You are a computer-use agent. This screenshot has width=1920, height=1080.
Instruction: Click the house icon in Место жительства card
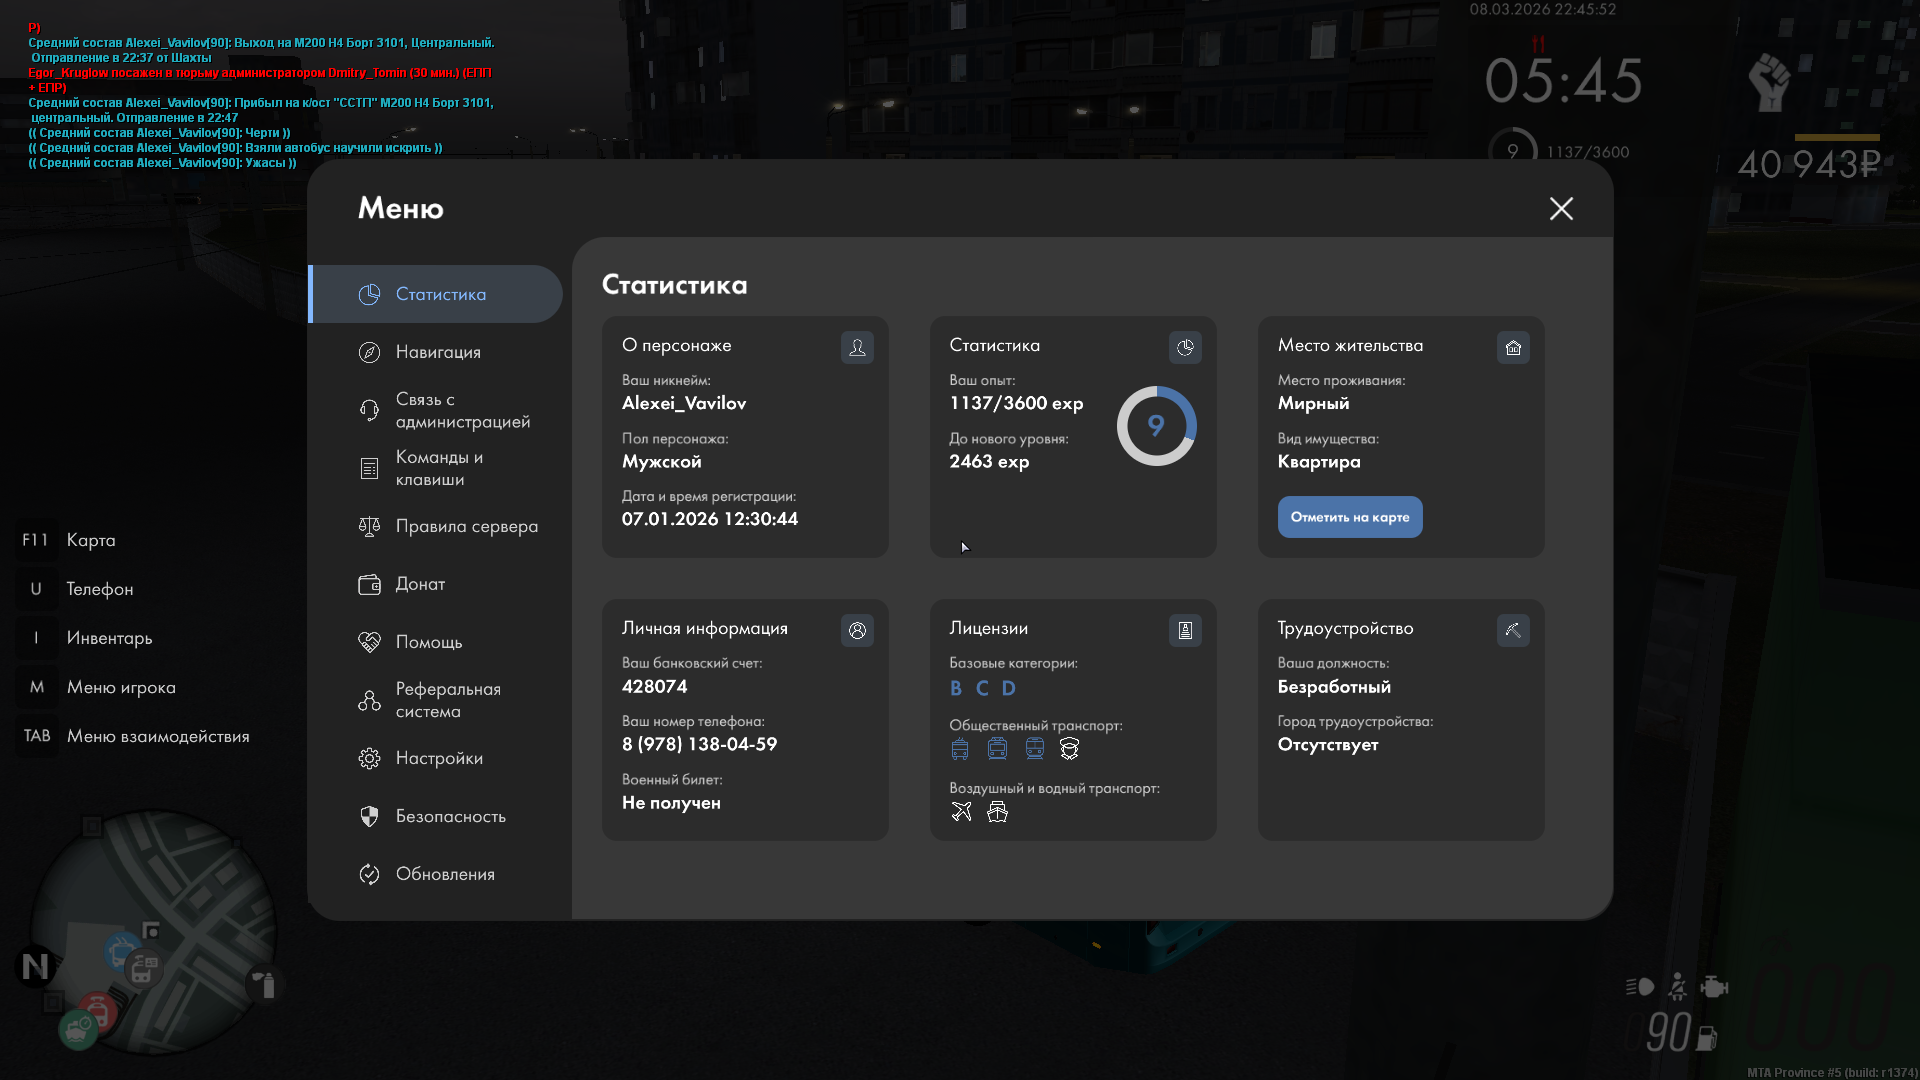[x=1513, y=347]
